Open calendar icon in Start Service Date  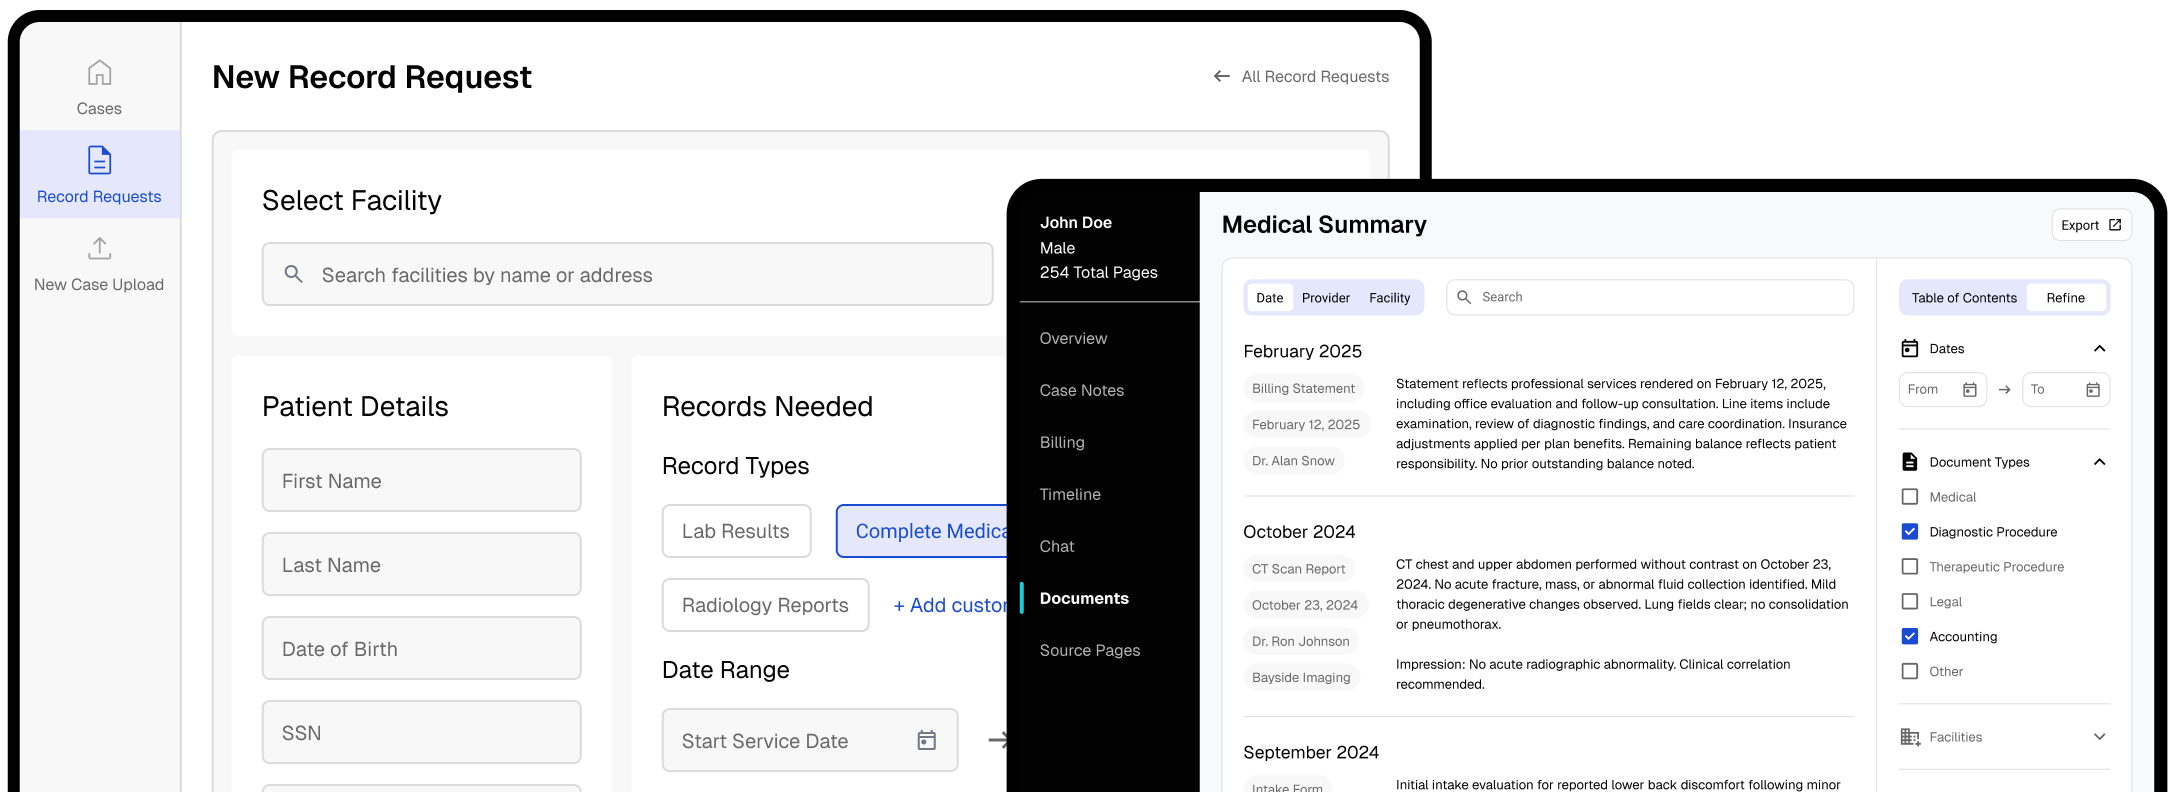pos(927,740)
